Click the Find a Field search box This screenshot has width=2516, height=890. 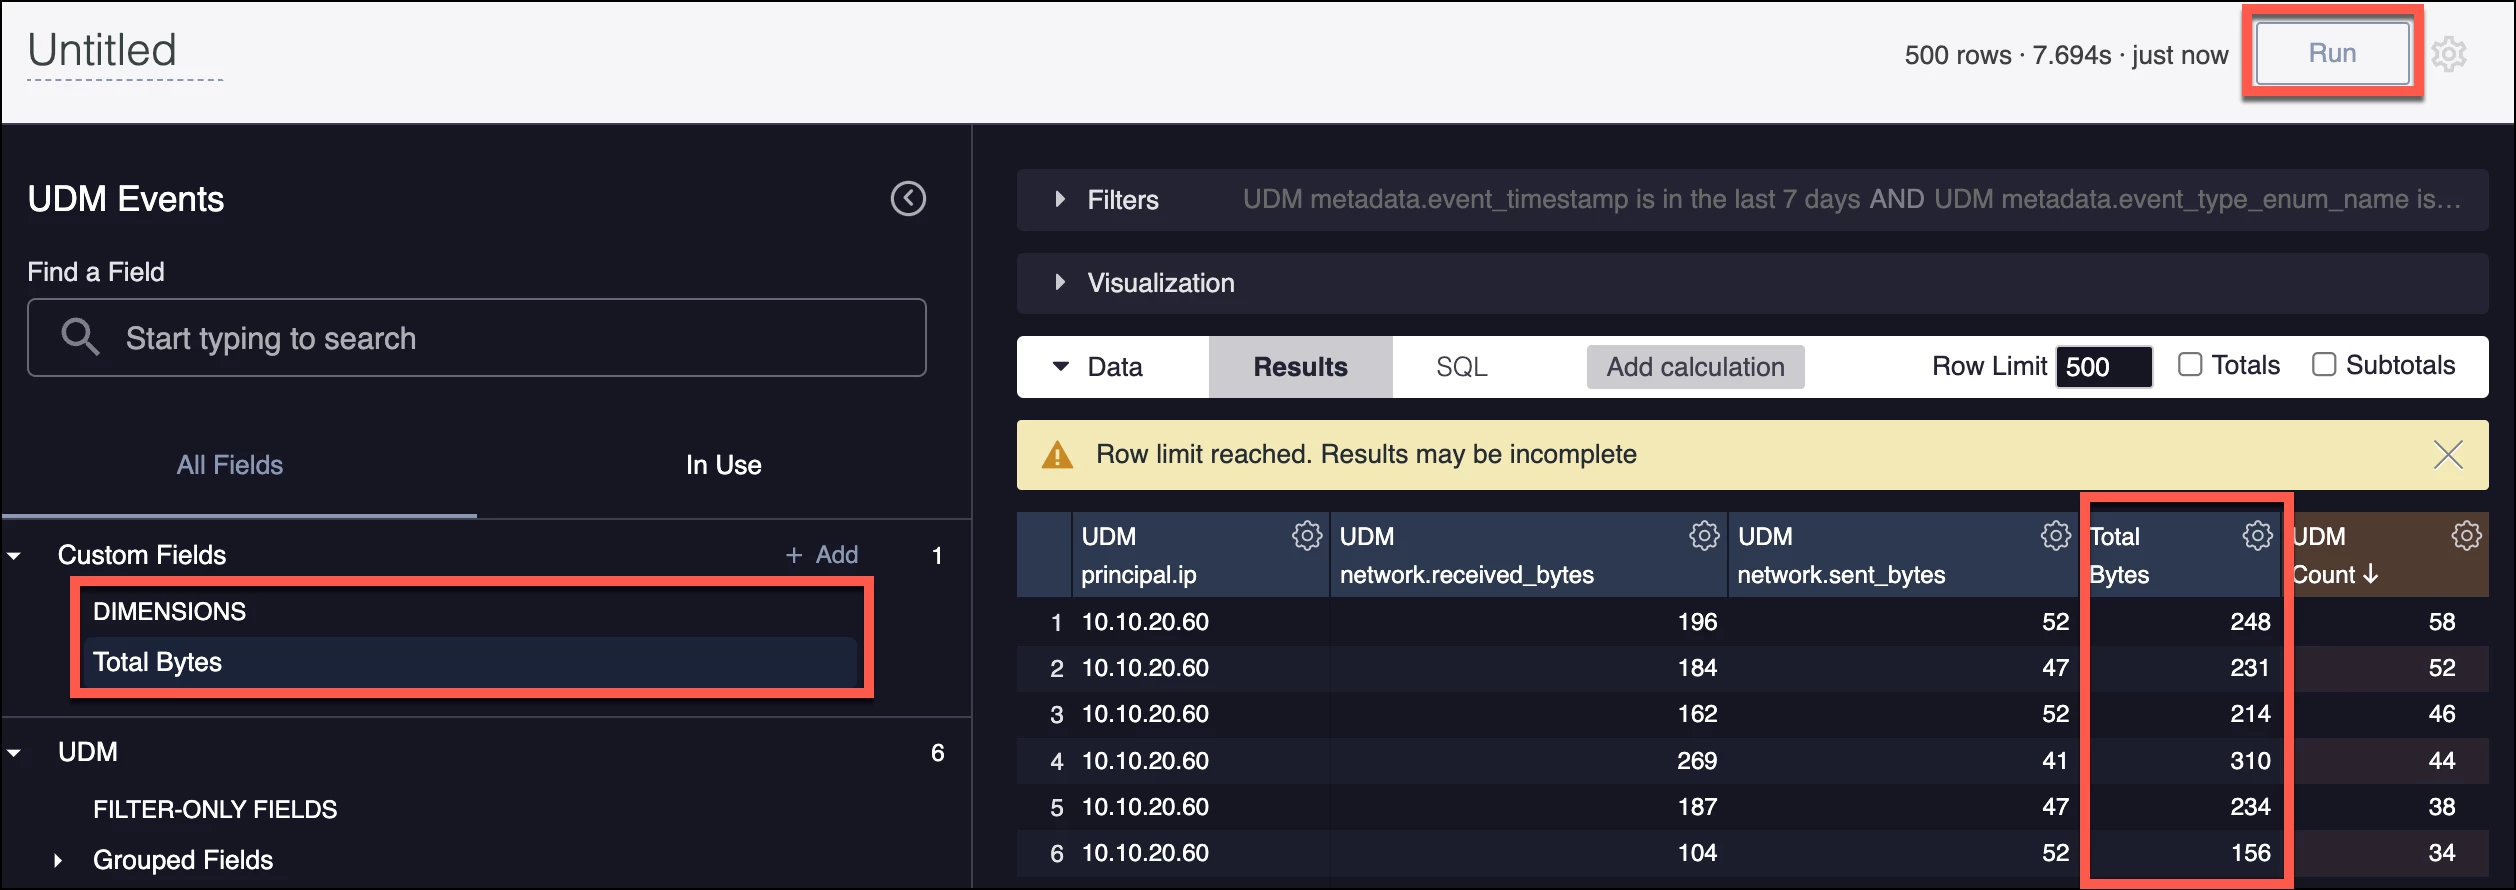tap(476, 338)
